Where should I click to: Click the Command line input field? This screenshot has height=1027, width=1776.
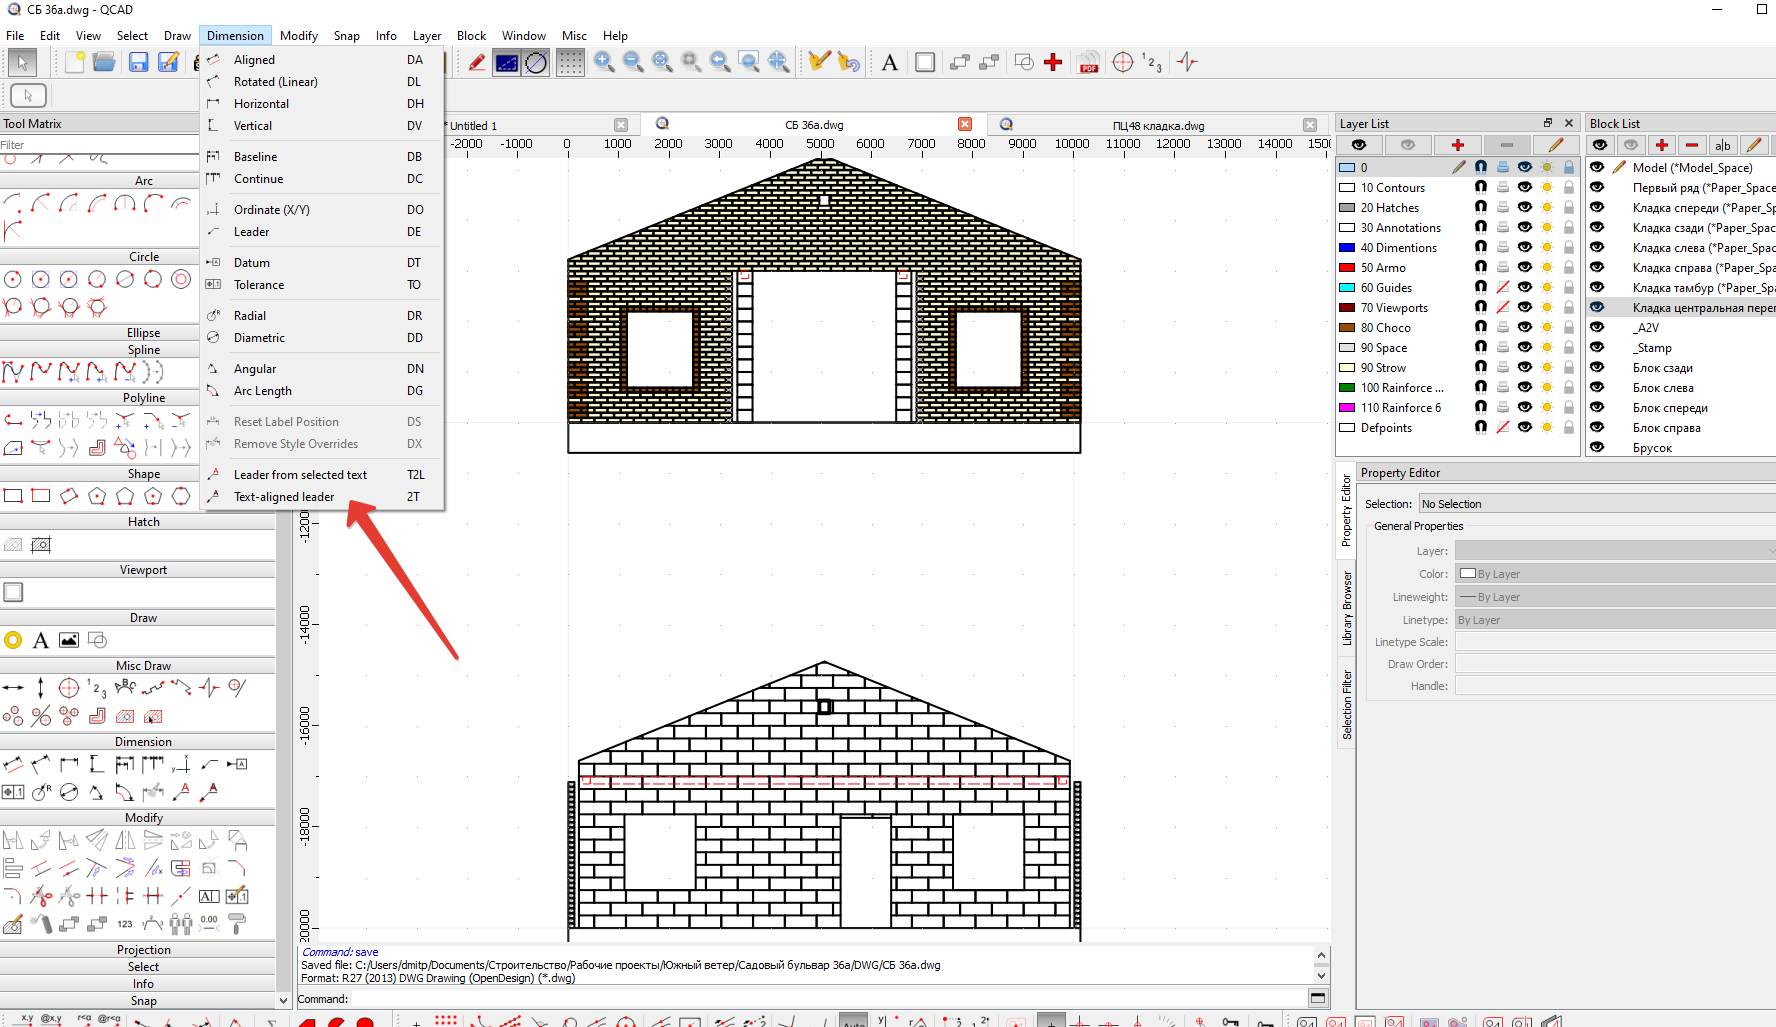tap(828, 998)
